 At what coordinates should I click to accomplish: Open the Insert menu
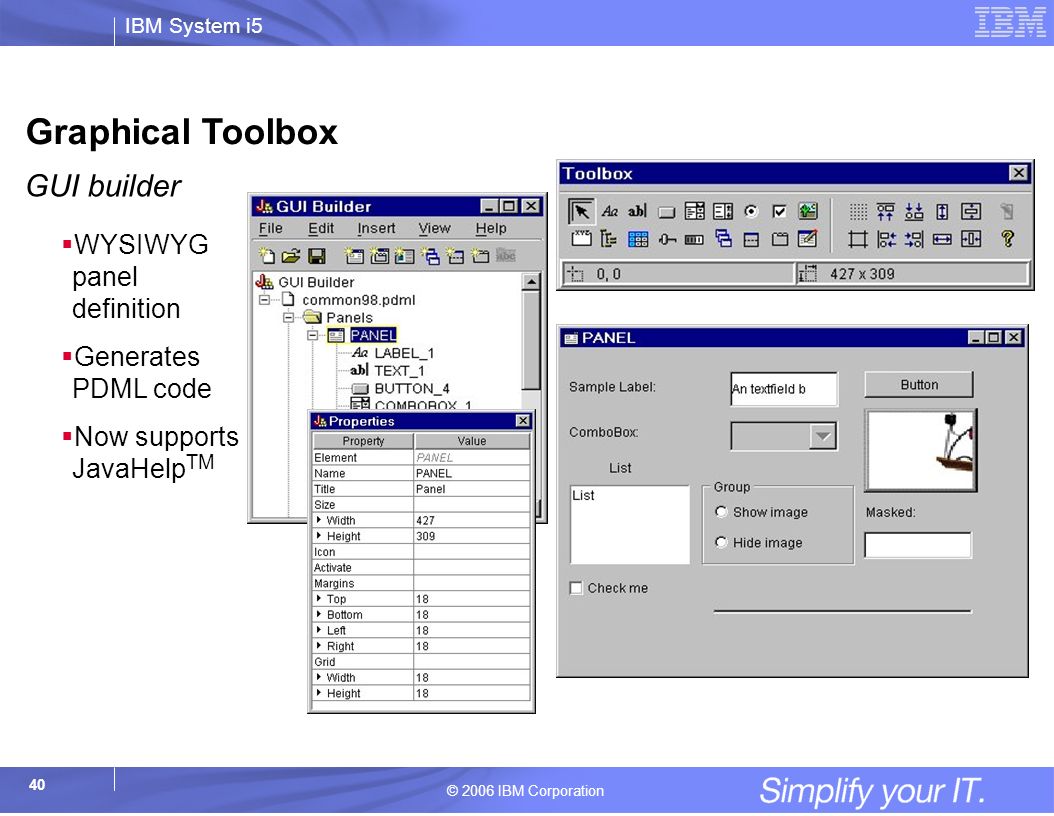click(x=376, y=229)
